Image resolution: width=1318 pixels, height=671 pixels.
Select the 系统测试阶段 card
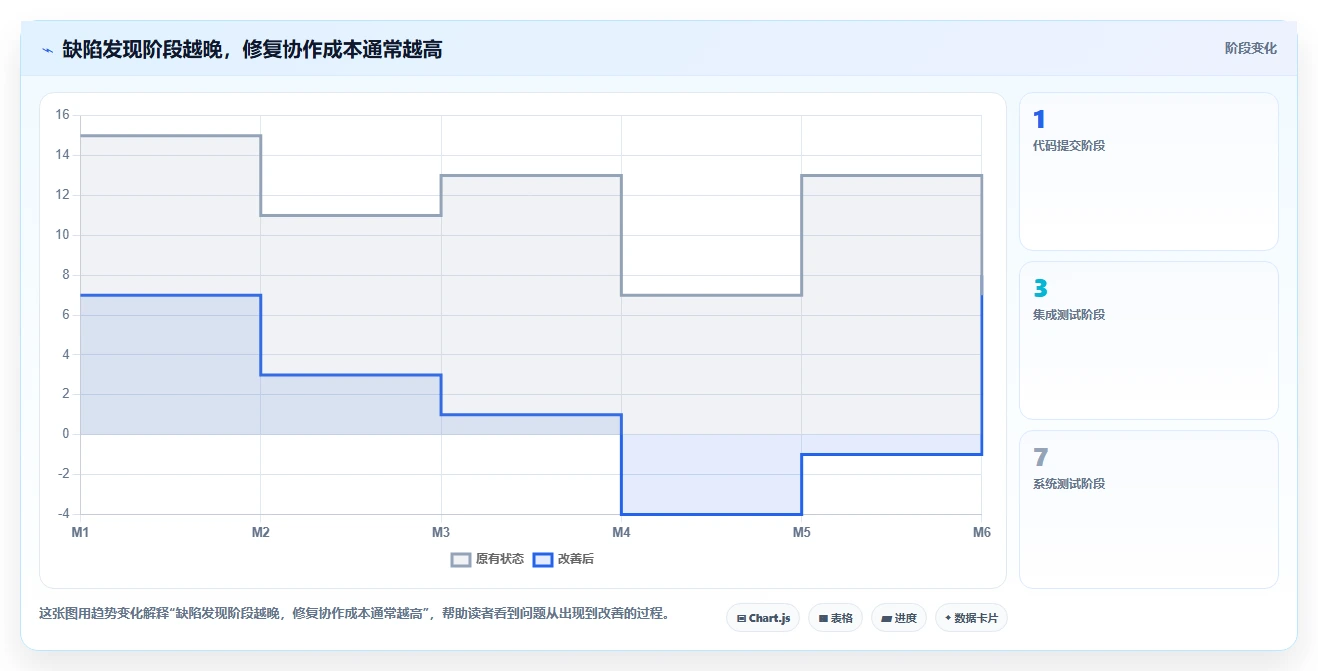1148,509
